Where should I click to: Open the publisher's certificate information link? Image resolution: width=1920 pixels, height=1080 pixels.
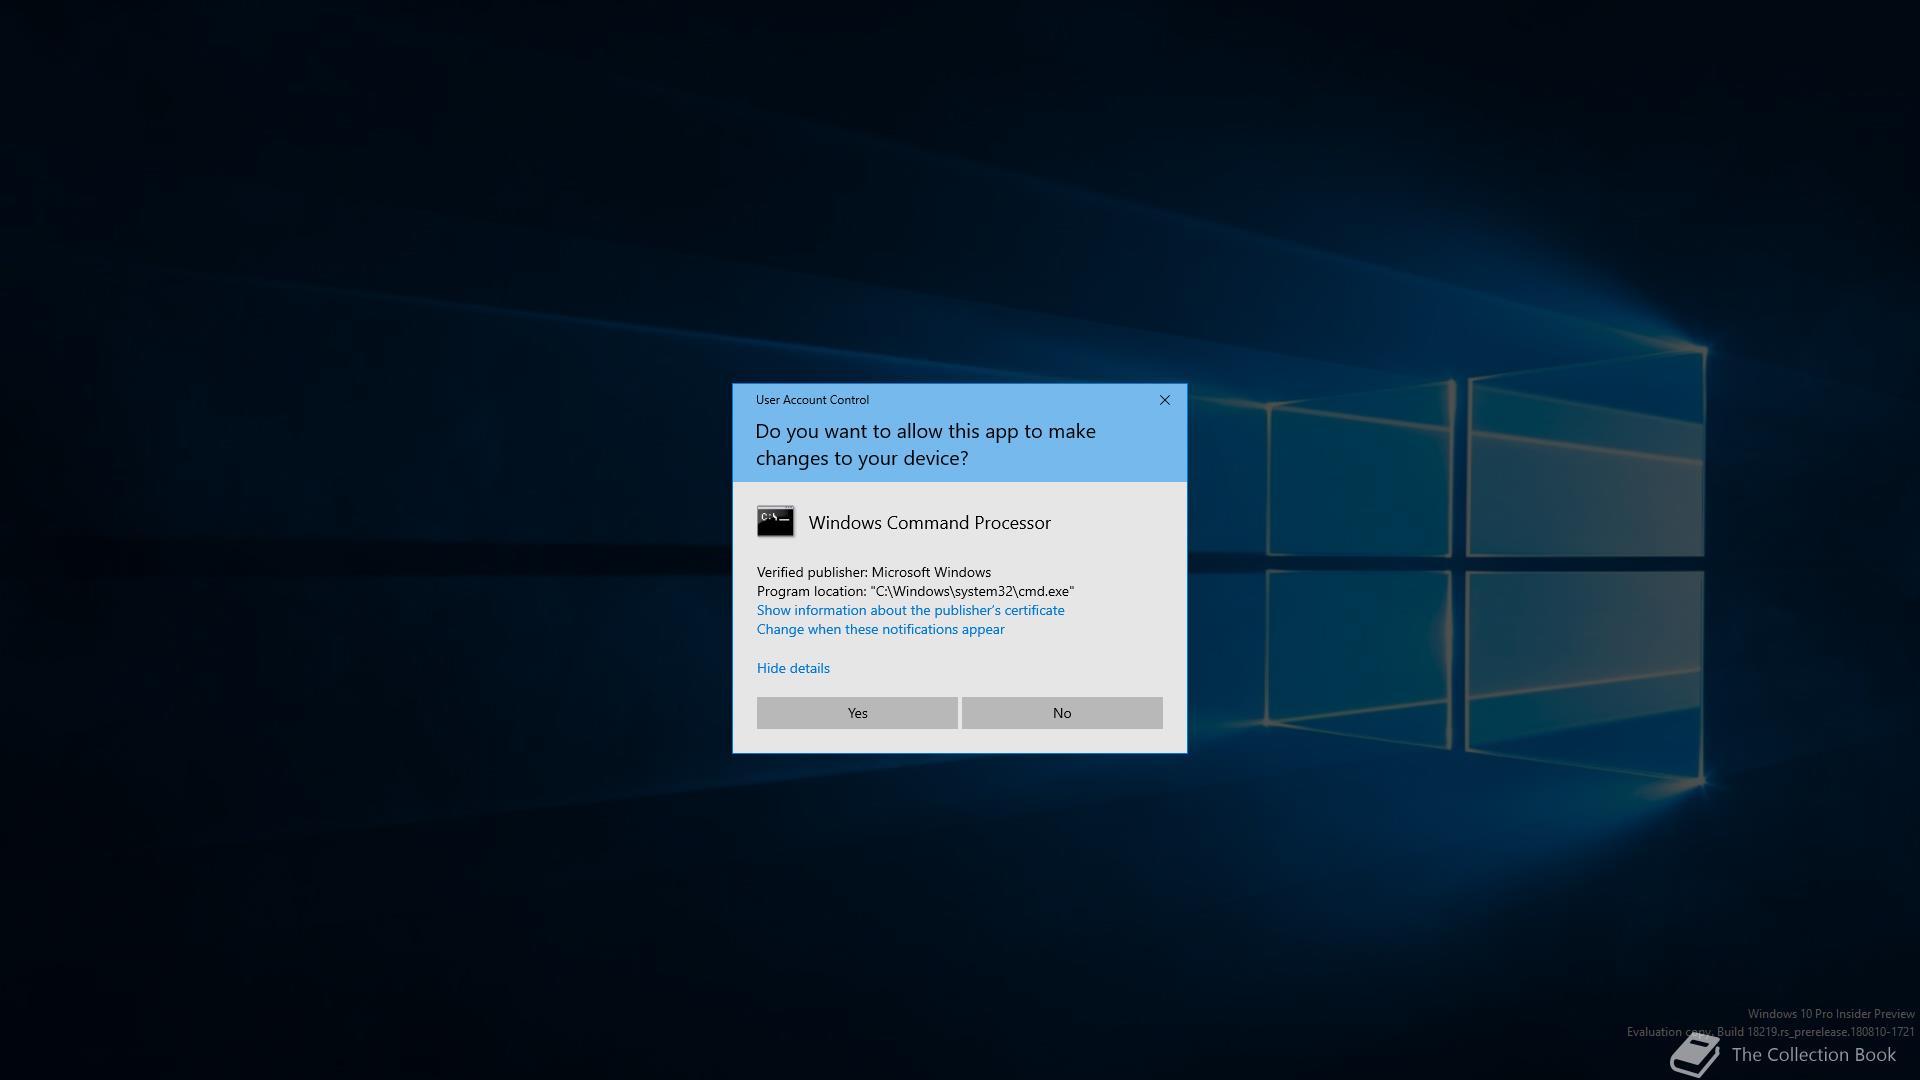910,610
